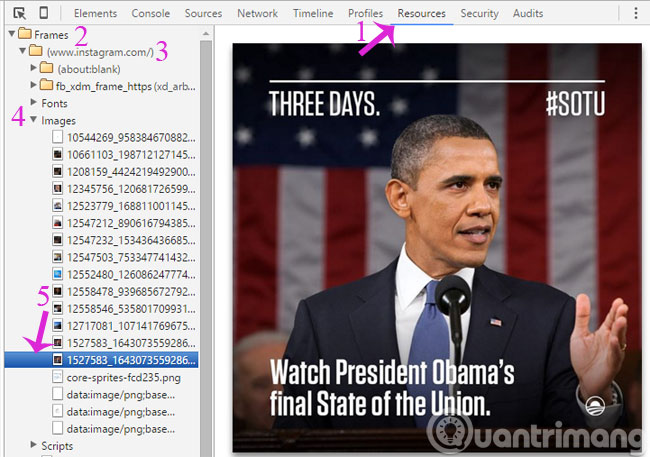Select image 12558546_535801709931...

pos(131,309)
